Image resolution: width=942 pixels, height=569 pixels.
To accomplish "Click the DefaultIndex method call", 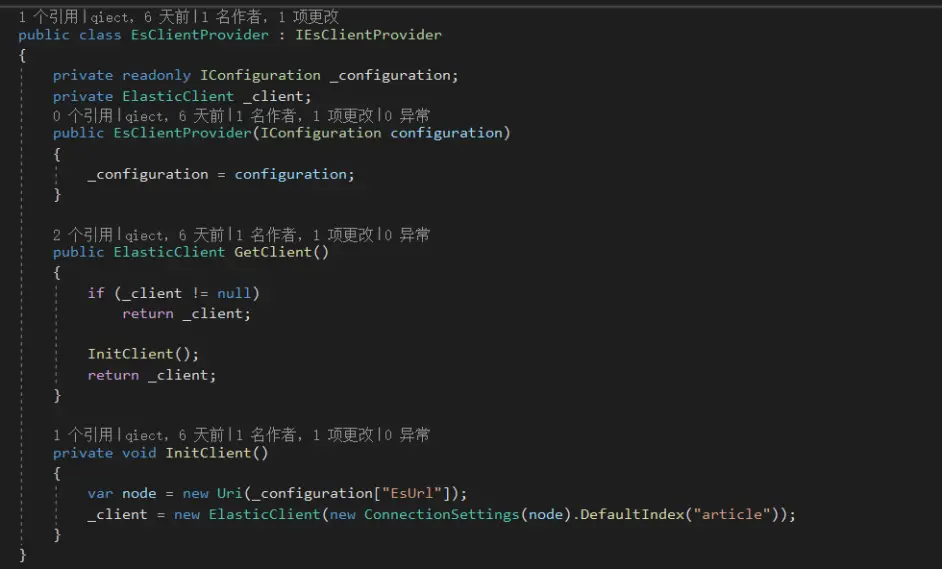I will click(x=632, y=514).
